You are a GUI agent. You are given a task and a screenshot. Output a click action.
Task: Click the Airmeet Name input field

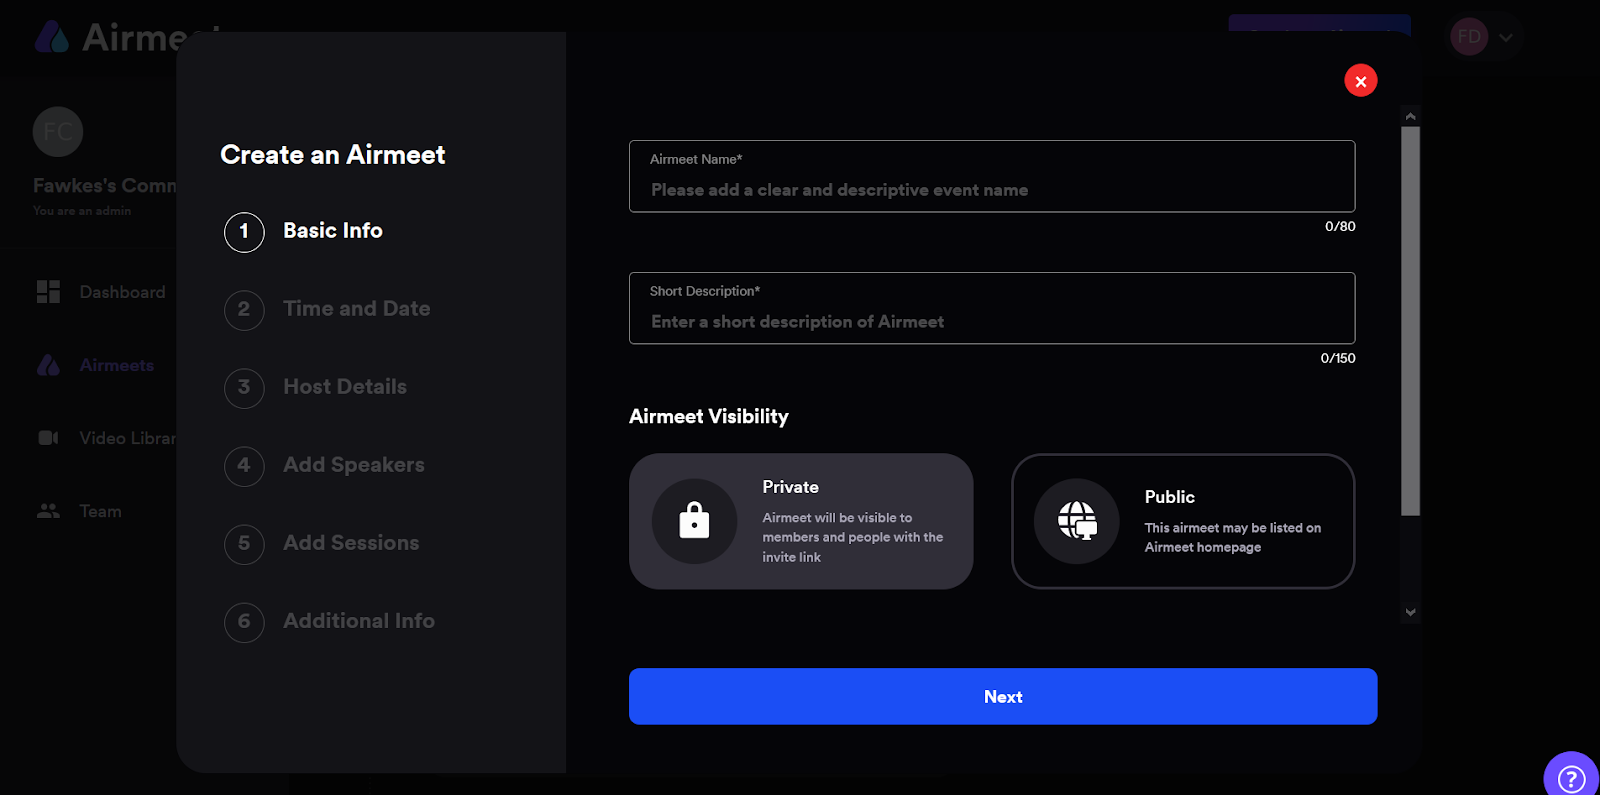pos(991,190)
